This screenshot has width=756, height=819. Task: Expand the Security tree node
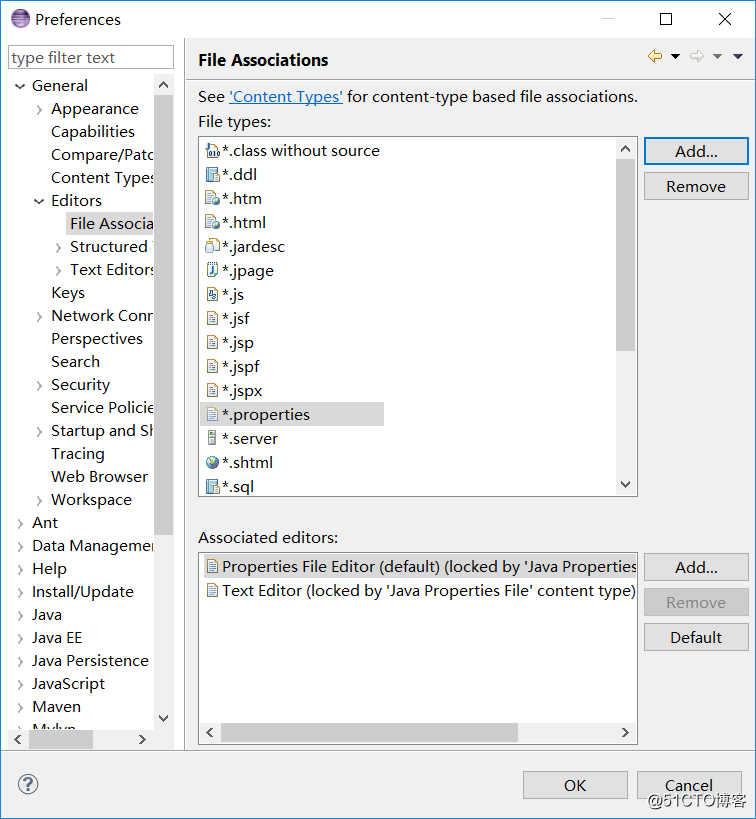(x=39, y=385)
